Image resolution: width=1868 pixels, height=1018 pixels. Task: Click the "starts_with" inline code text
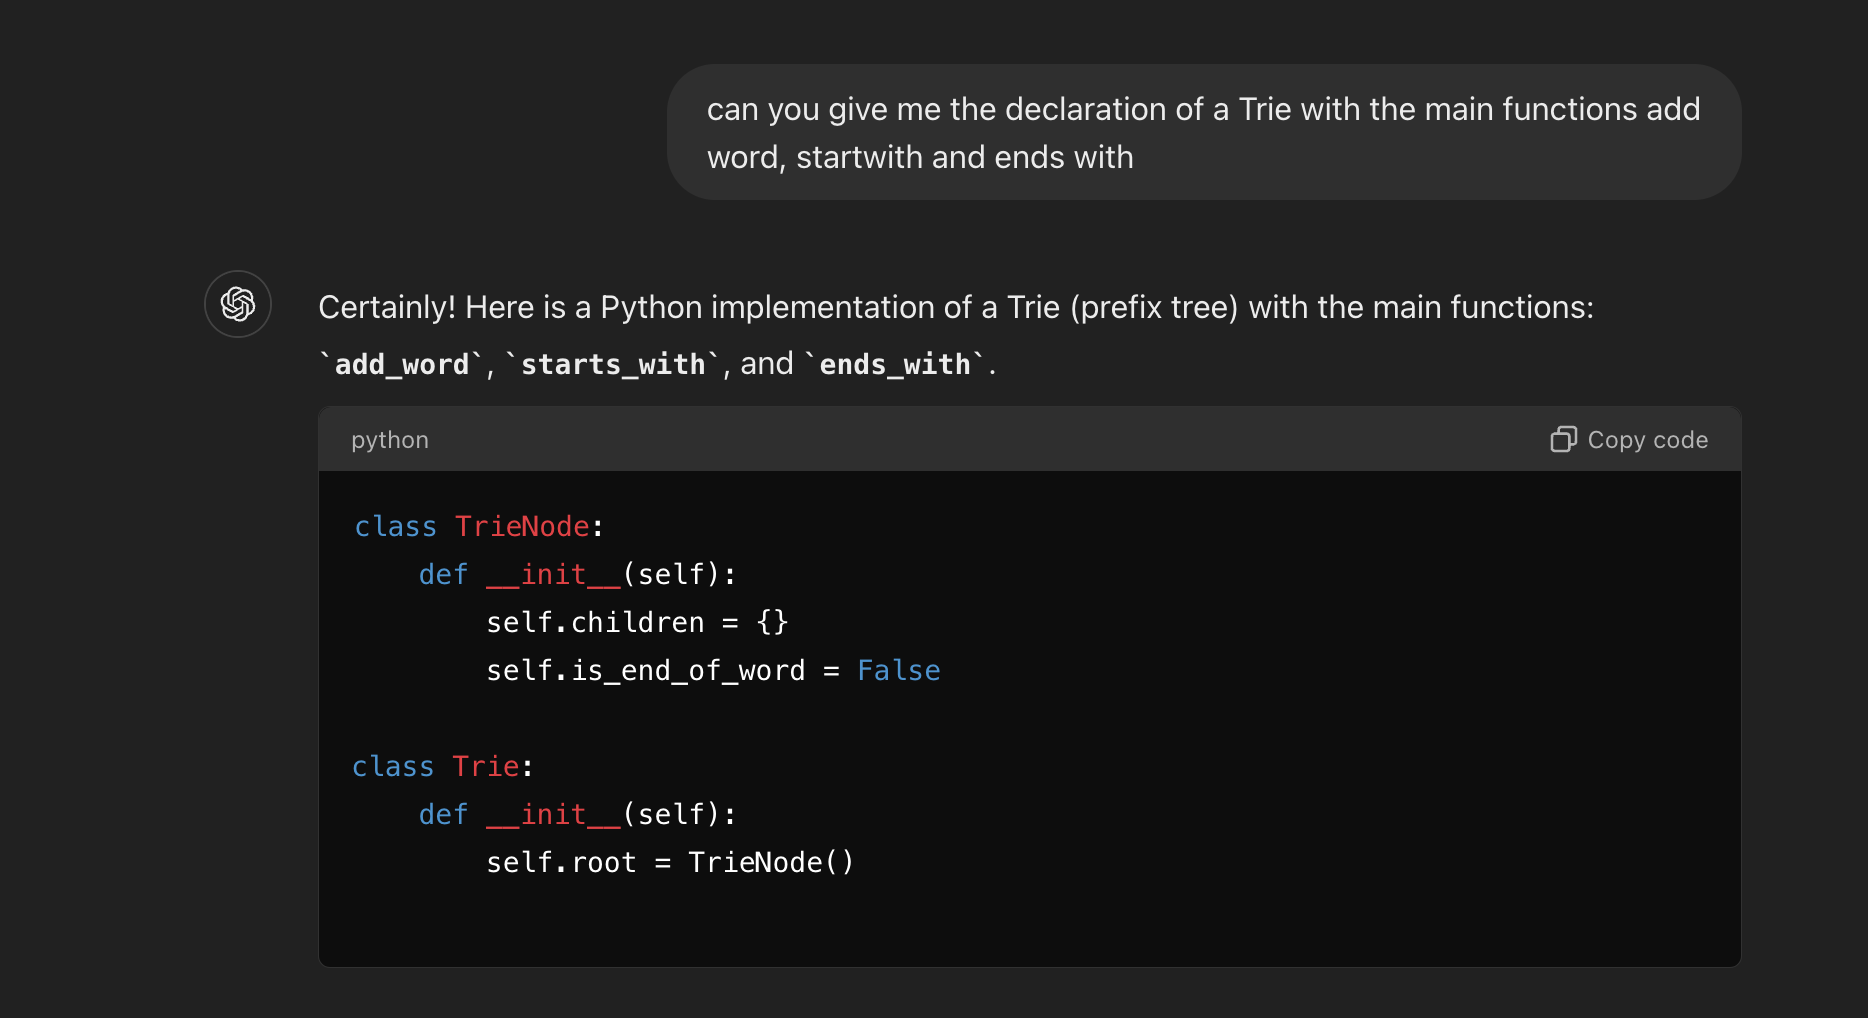point(613,364)
